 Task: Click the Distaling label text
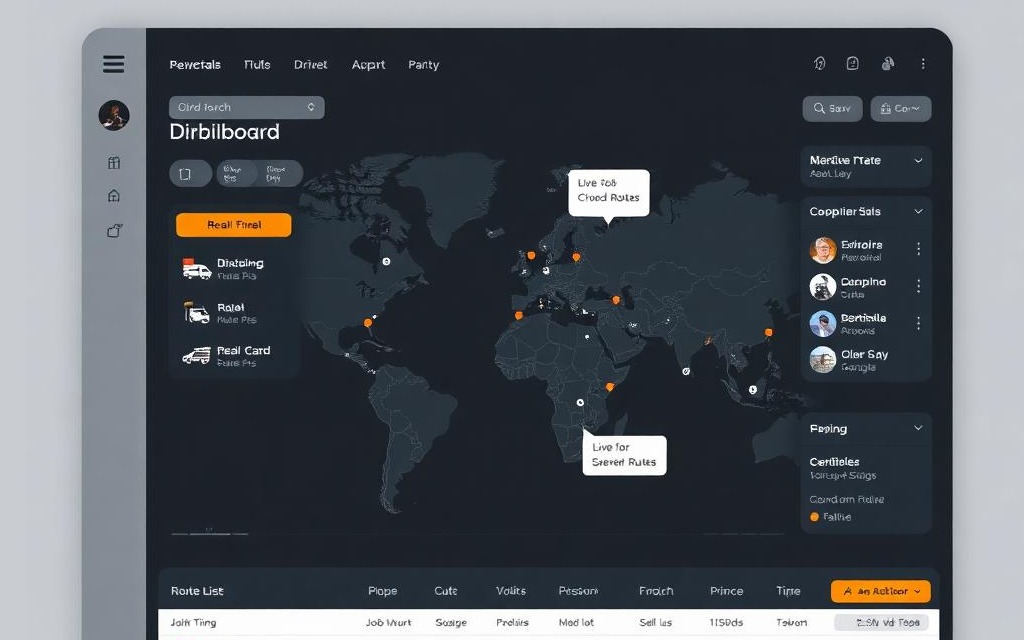240,263
